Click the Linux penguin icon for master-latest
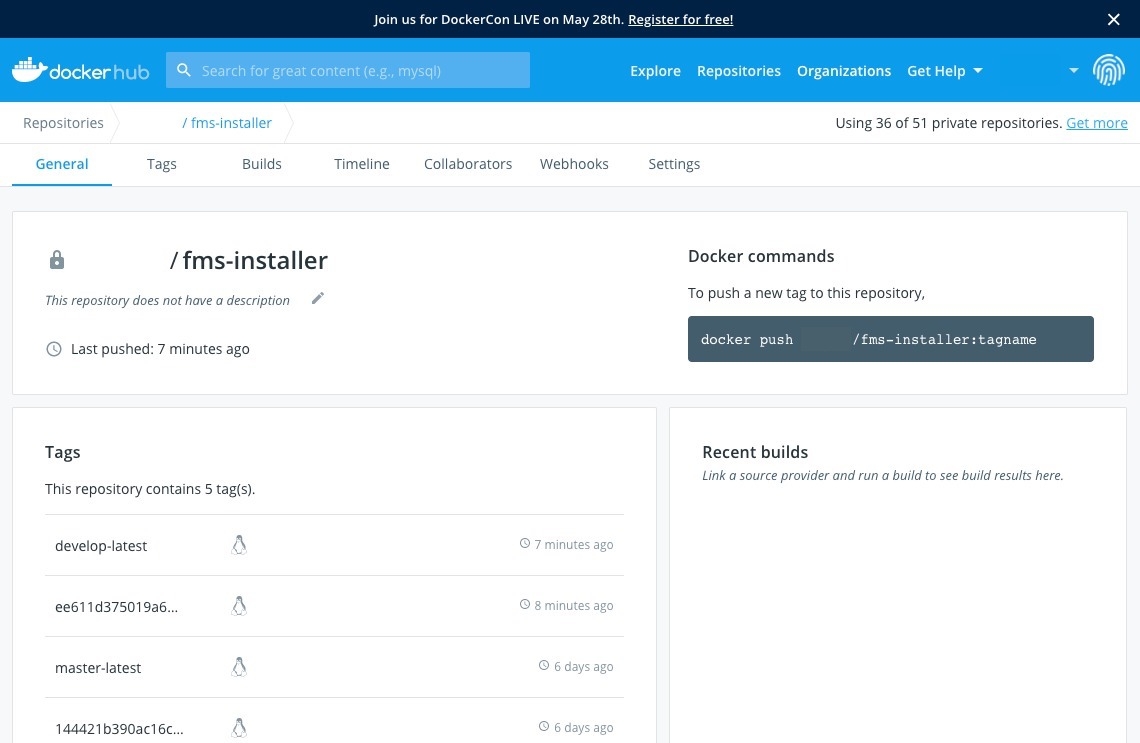The height and width of the screenshot is (743, 1140). [x=239, y=667]
